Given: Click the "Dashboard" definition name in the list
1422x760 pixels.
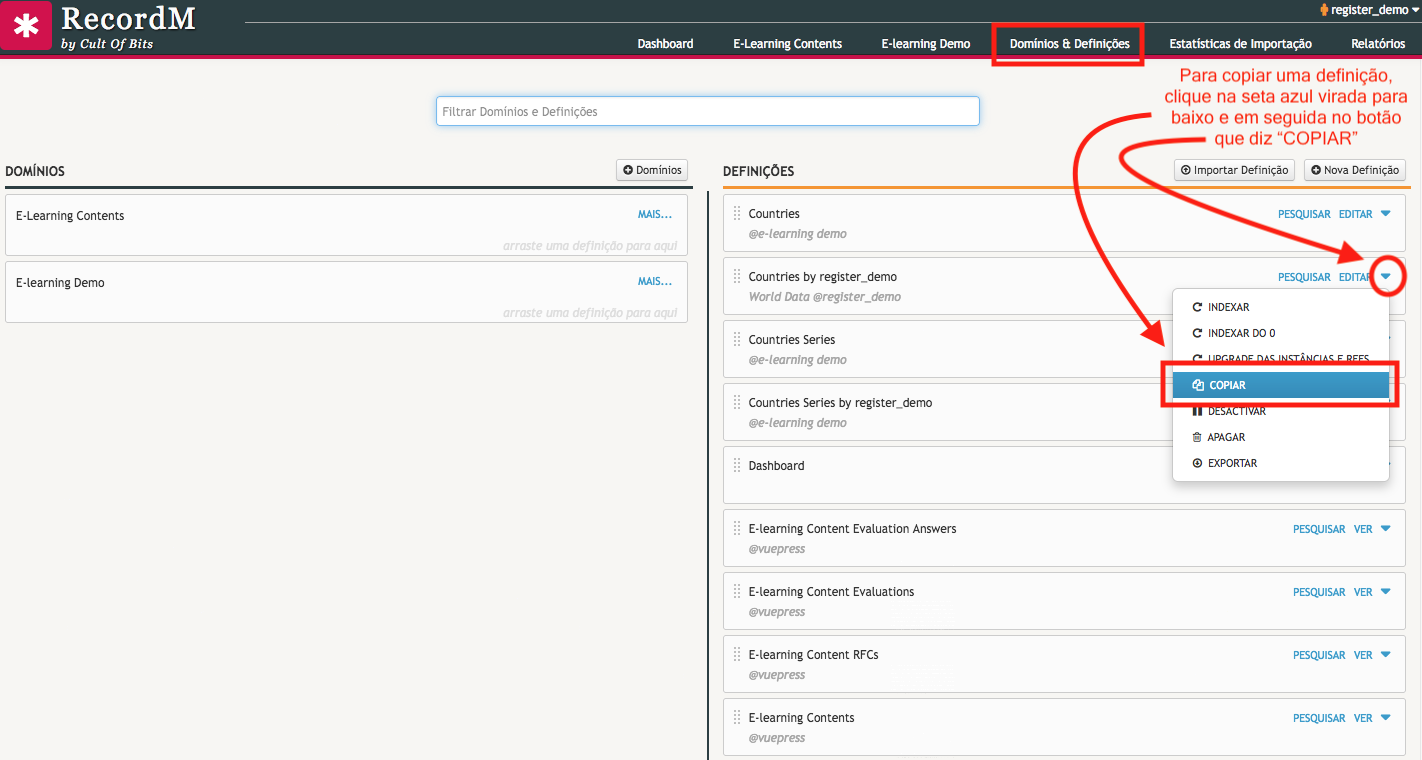Looking at the screenshot, I should point(776,466).
